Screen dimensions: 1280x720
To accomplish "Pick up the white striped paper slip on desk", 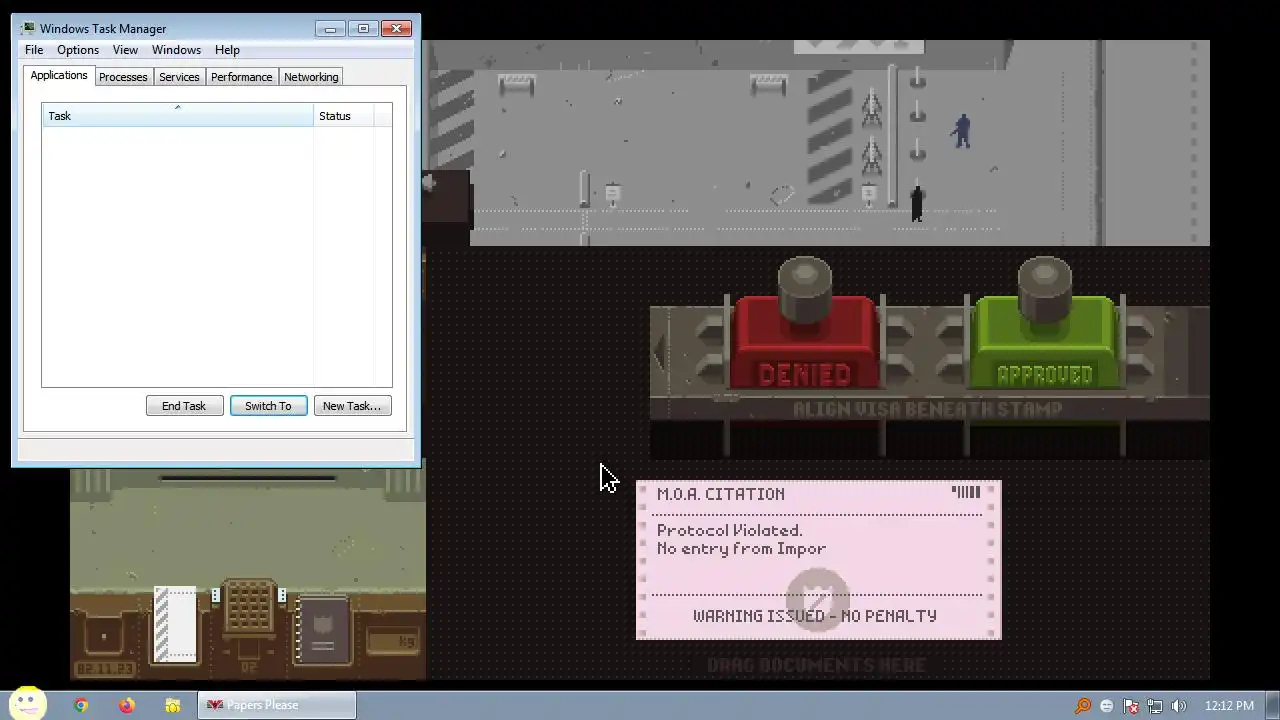I will [177, 625].
